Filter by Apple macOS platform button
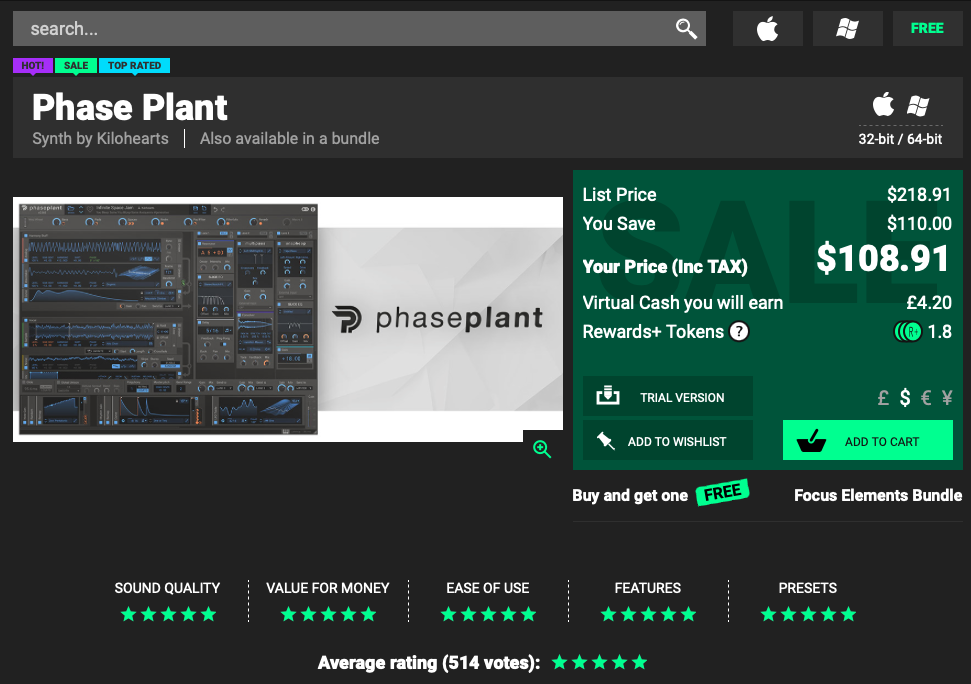Screen dimensions: 971x684 767,28
